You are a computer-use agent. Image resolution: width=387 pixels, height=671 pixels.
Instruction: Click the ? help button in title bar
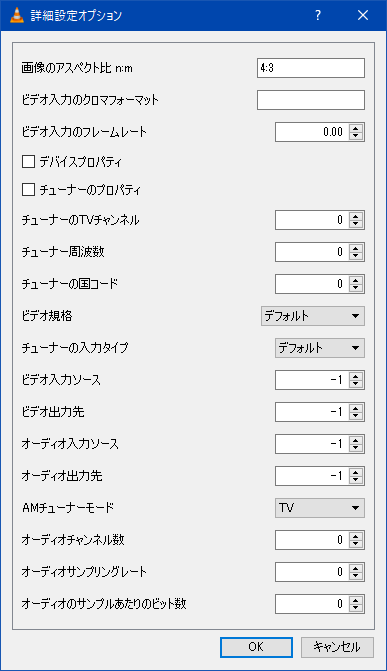coord(318,15)
